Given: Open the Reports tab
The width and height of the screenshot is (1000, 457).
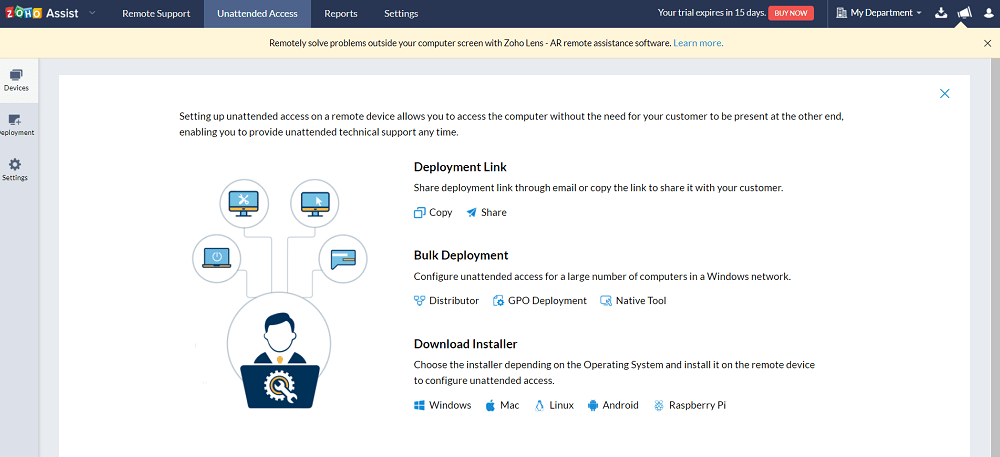Looking at the screenshot, I should tap(341, 13).
